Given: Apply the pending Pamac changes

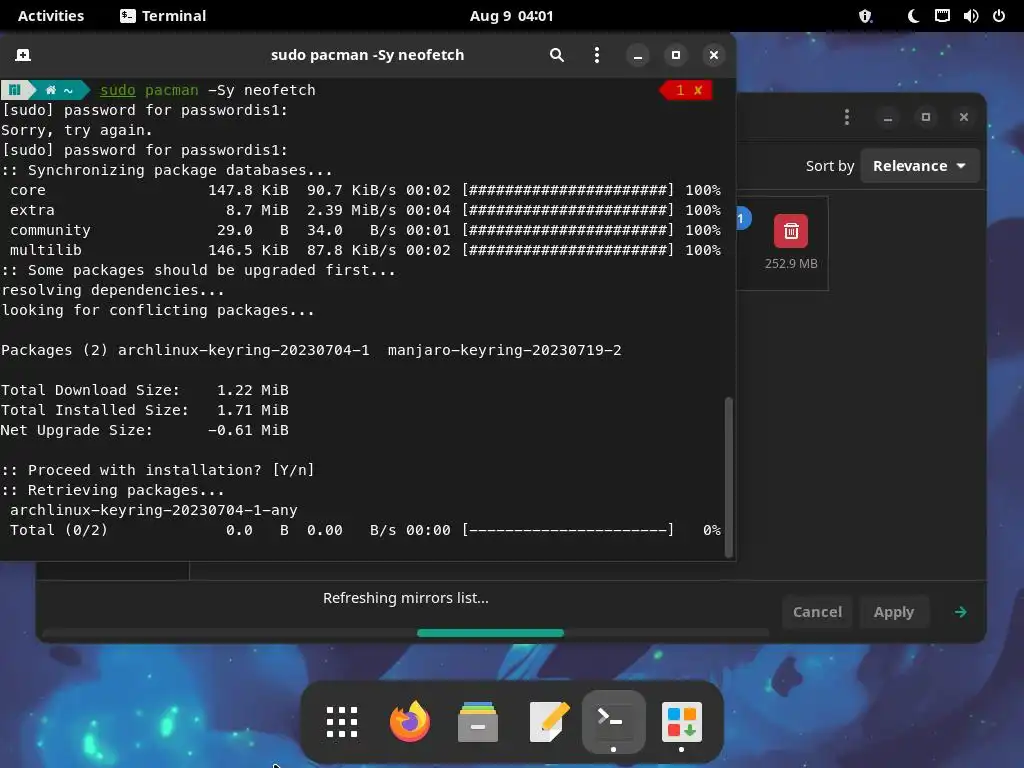Looking at the screenshot, I should 894,612.
